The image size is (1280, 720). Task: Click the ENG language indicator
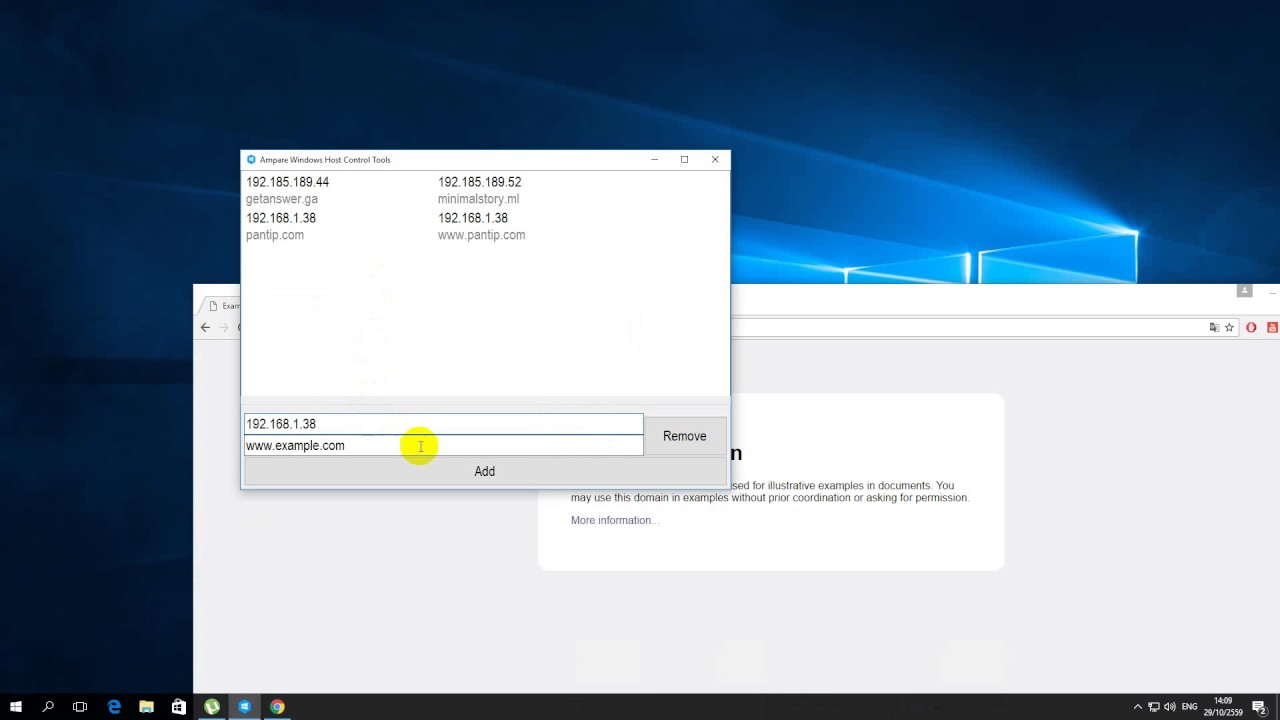(x=1190, y=707)
